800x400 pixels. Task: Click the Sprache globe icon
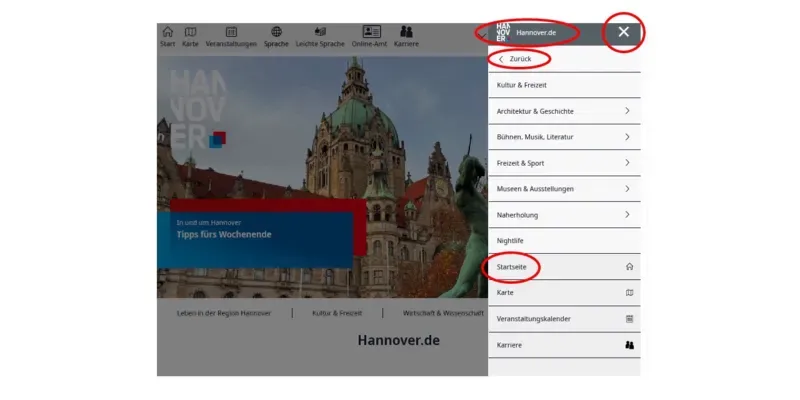point(277,32)
